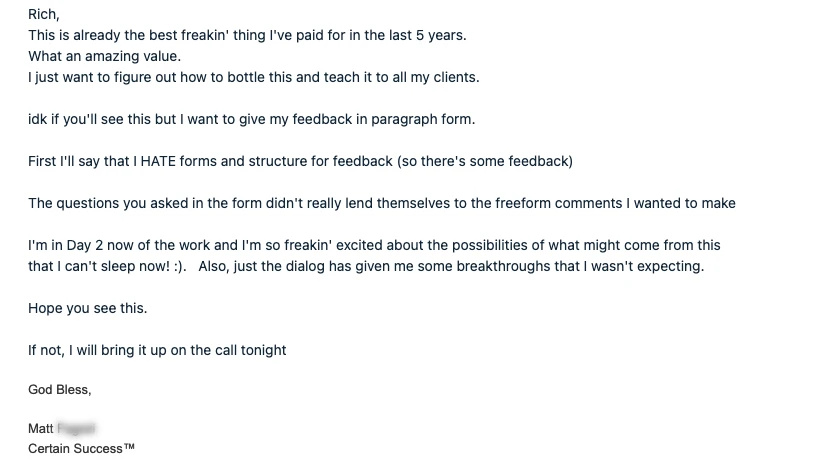816x462 pixels.
Task: Click the "Hope you see this." line
Action: 87,308
